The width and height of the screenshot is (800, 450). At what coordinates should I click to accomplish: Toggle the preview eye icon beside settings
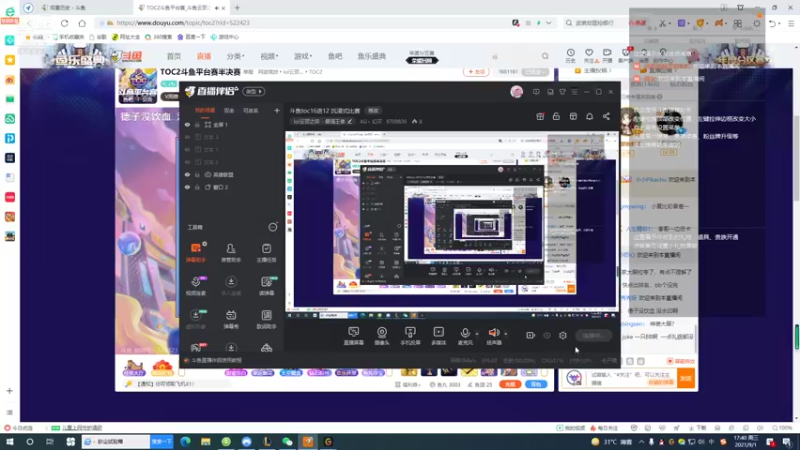pos(546,335)
